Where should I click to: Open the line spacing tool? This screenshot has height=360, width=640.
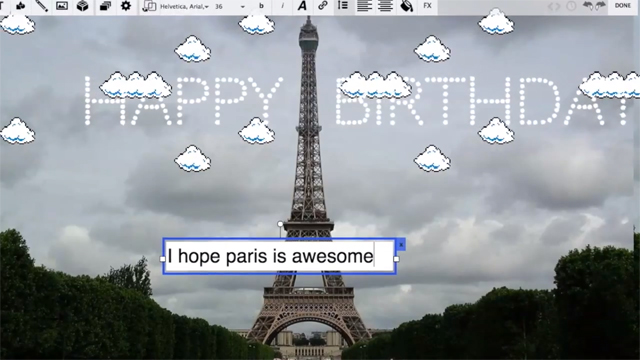pos(343,6)
